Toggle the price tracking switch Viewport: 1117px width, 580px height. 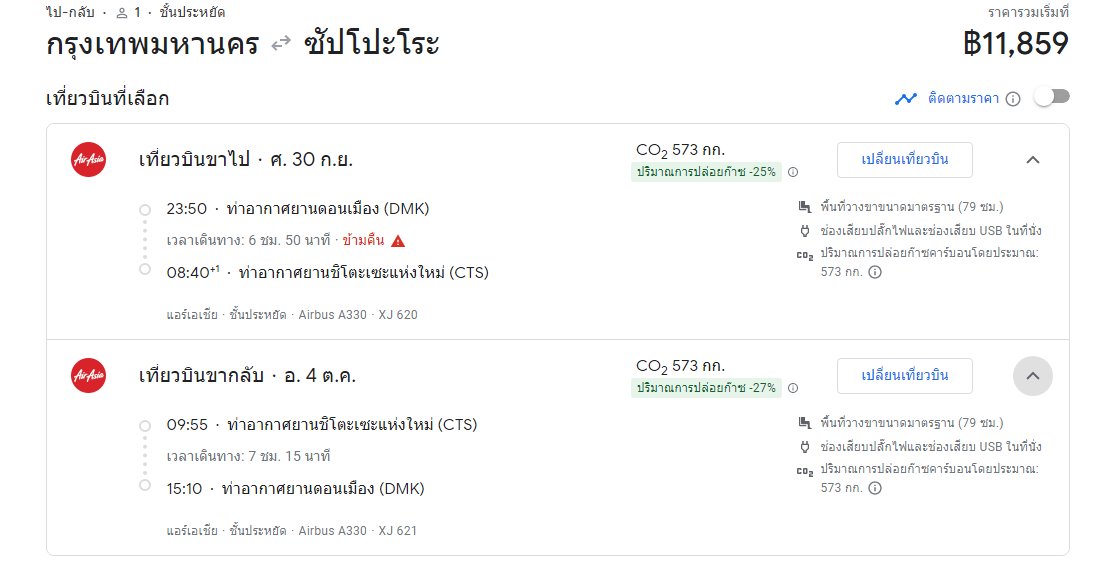pos(1052,97)
